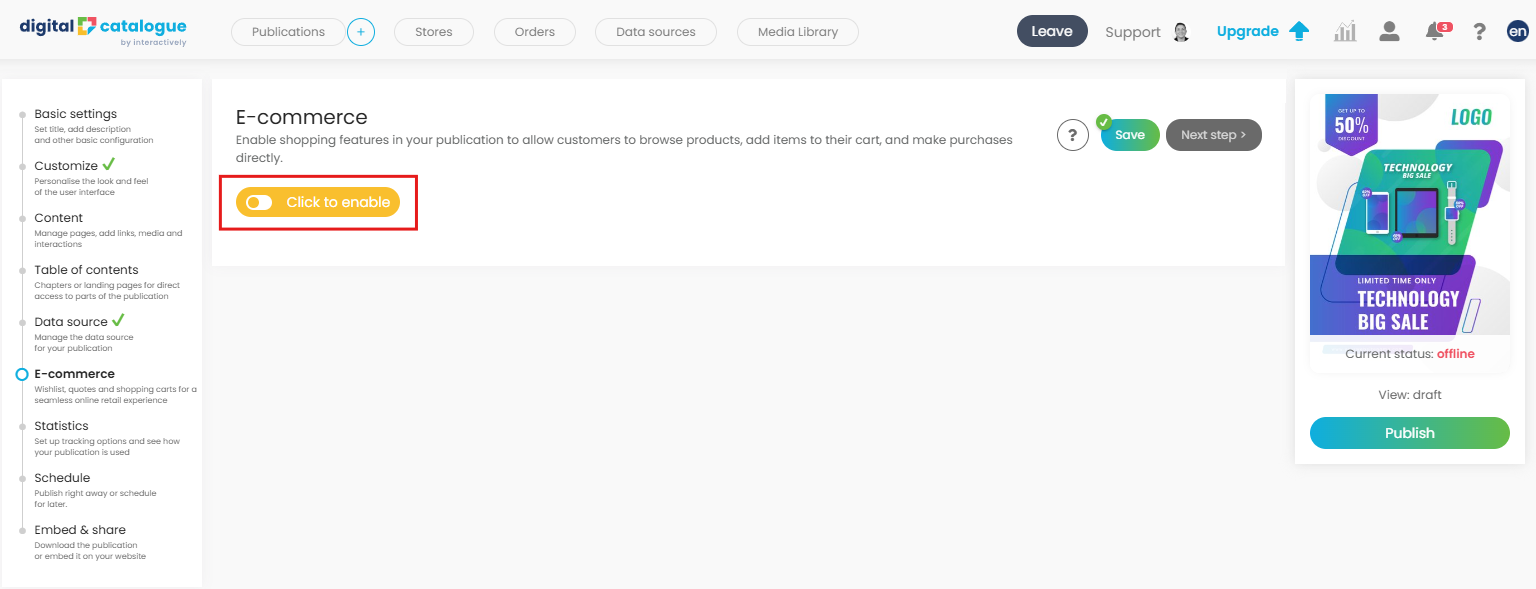Screen dimensions: 1536x589
Task: Click the Next step button
Action: click(x=1213, y=135)
